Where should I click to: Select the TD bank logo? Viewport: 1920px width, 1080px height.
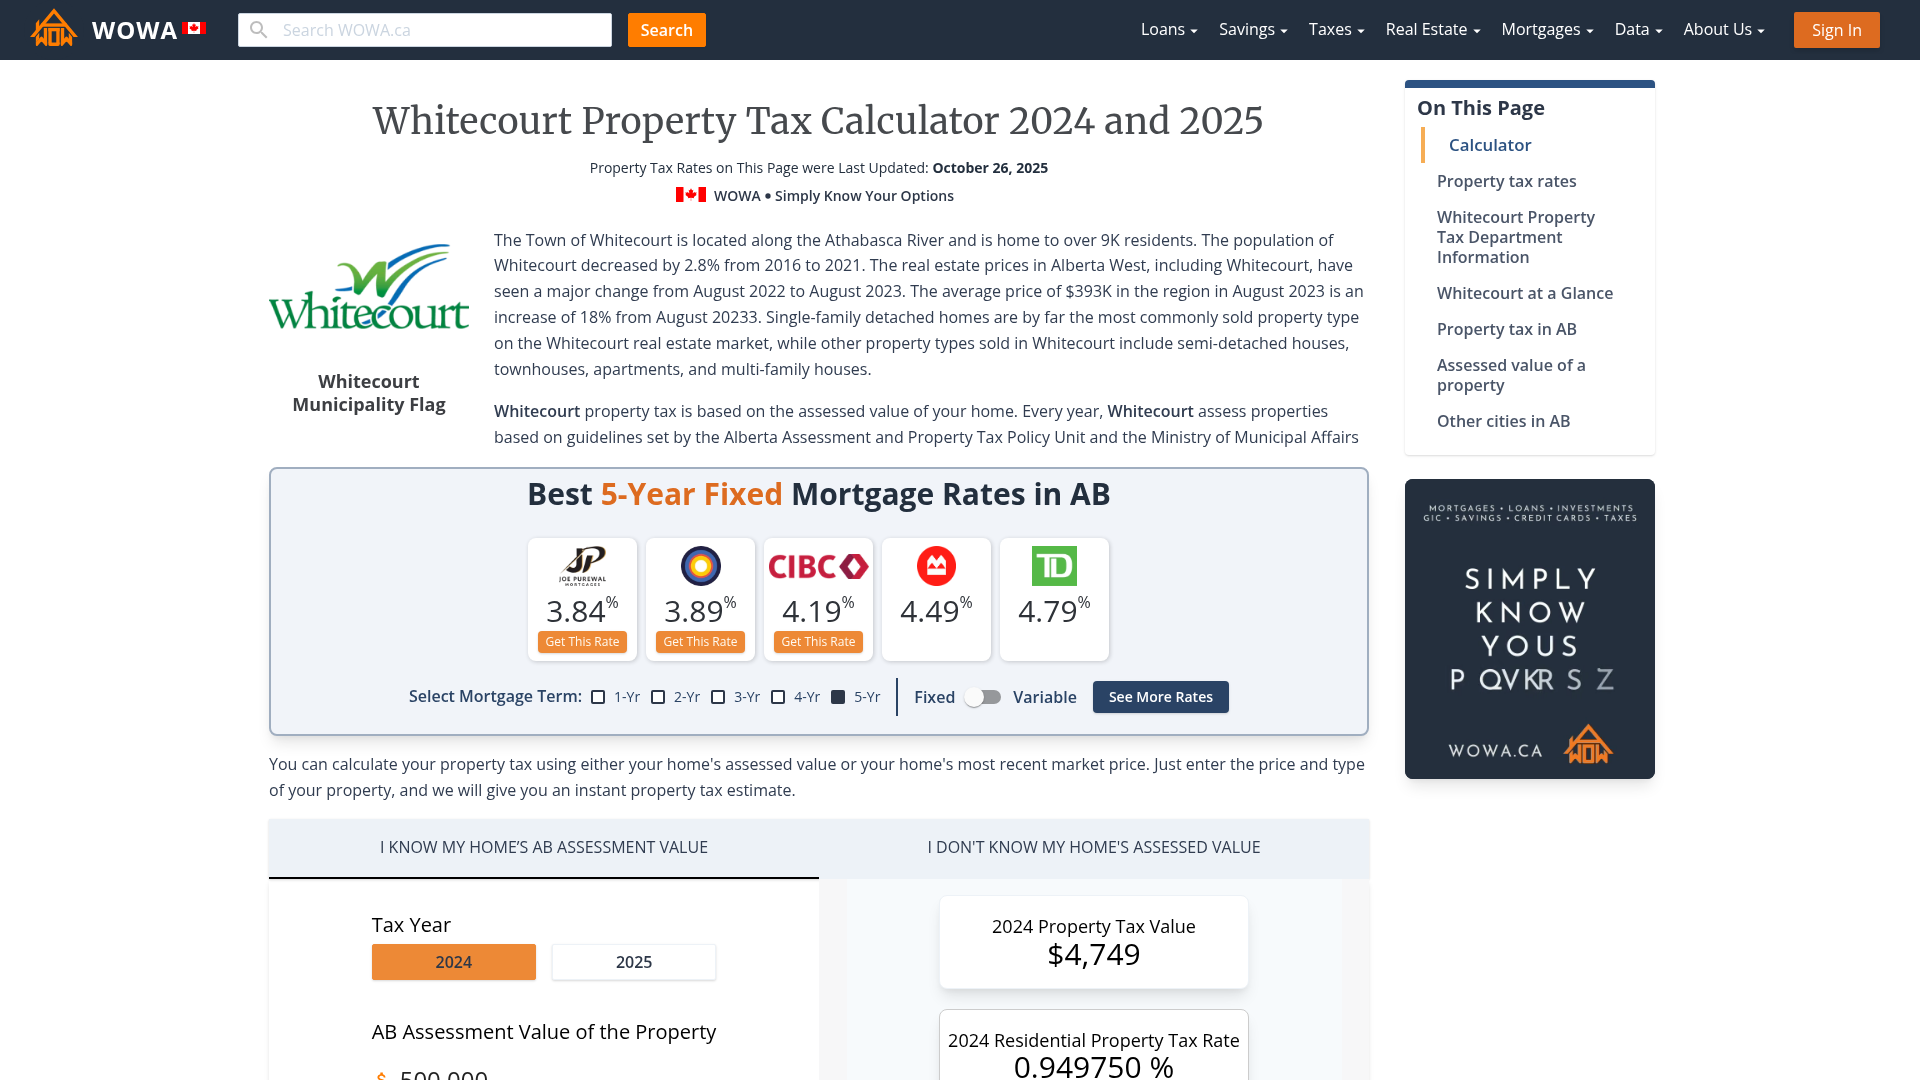pos(1054,566)
